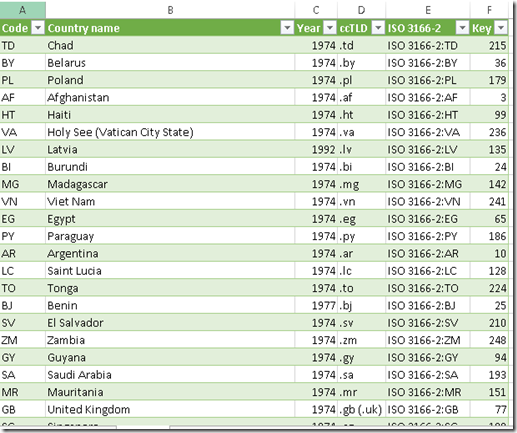The image size is (517, 433).
Task: Select column D header
Action: [x=361, y=10]
